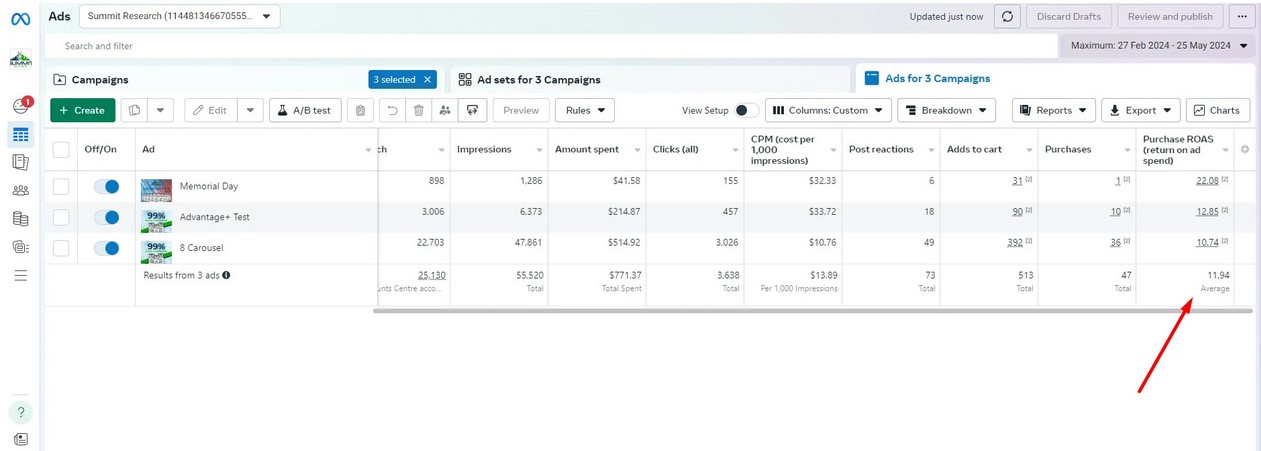Open Audiences from the left sidebar
The height and width of the screenshot is (451, 1261).
[20, 190]
